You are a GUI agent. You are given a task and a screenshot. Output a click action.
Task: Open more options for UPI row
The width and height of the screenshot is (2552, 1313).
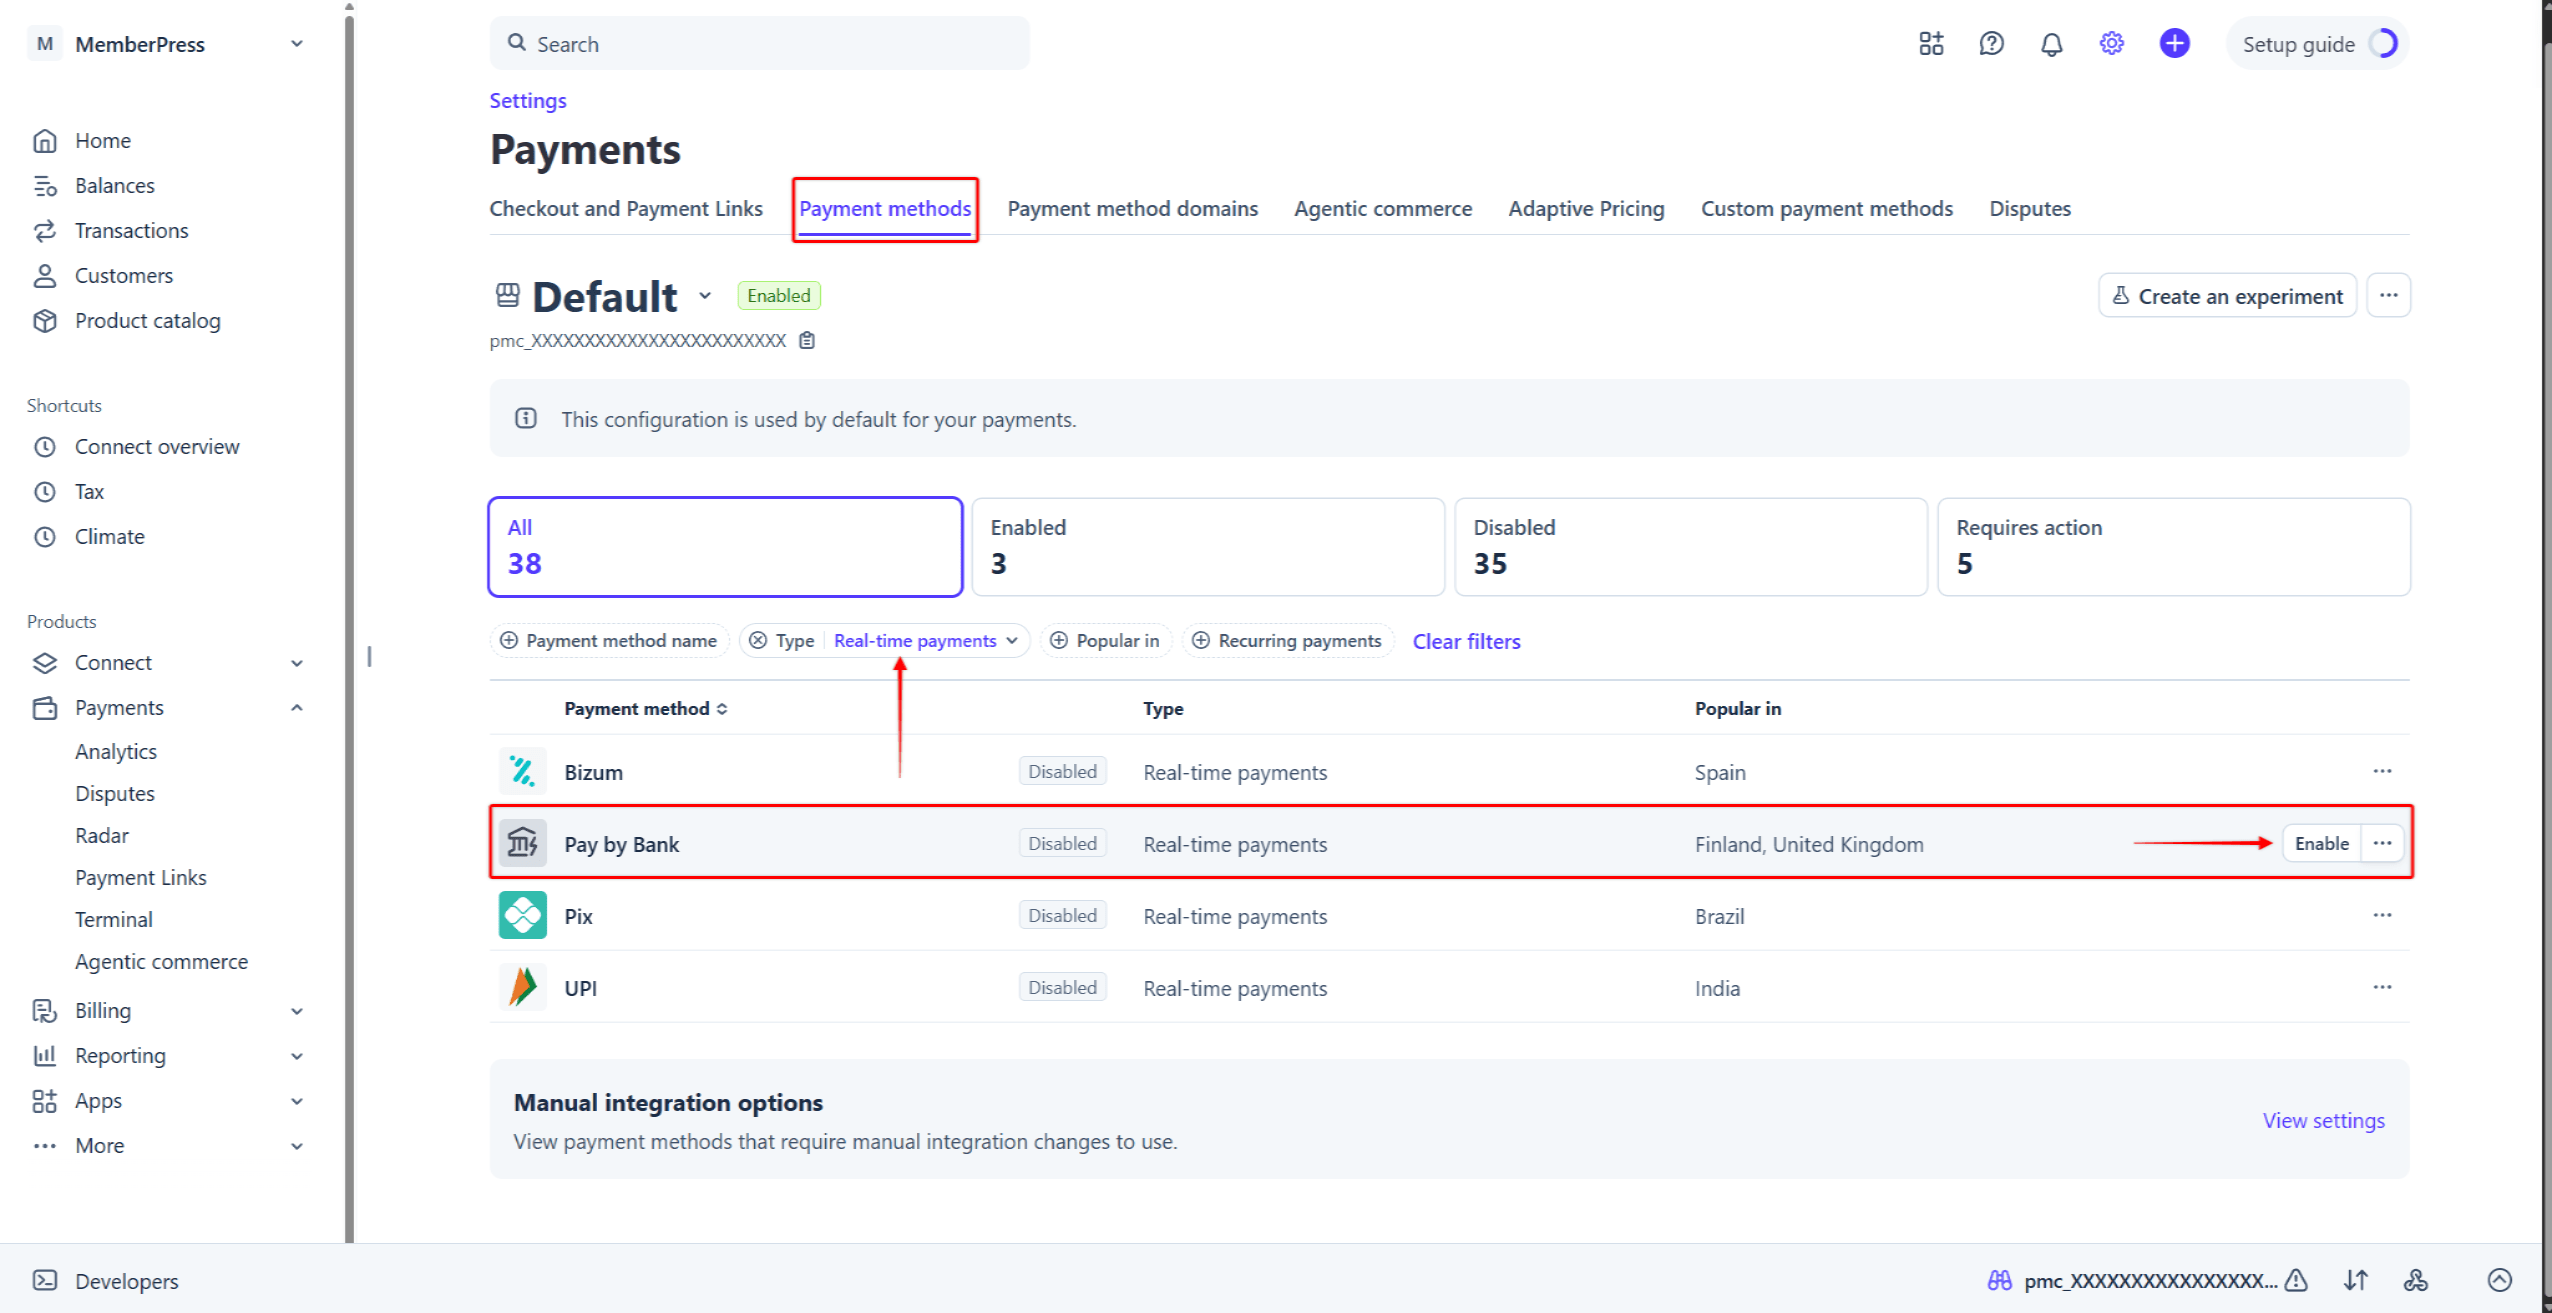coord(2382,987)
